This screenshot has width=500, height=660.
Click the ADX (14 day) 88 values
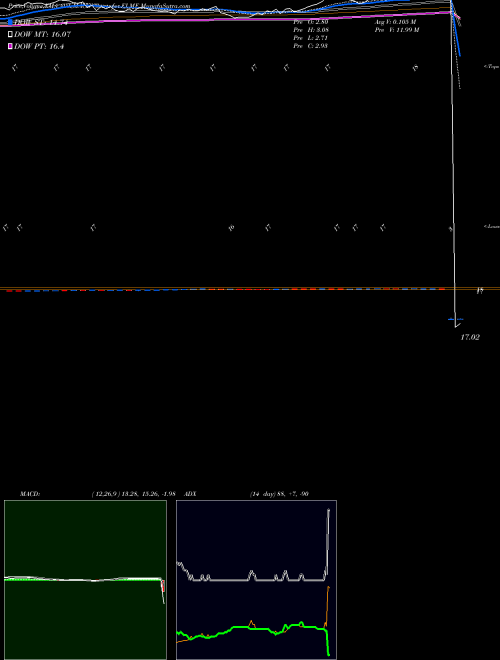(x=279, y=494)
